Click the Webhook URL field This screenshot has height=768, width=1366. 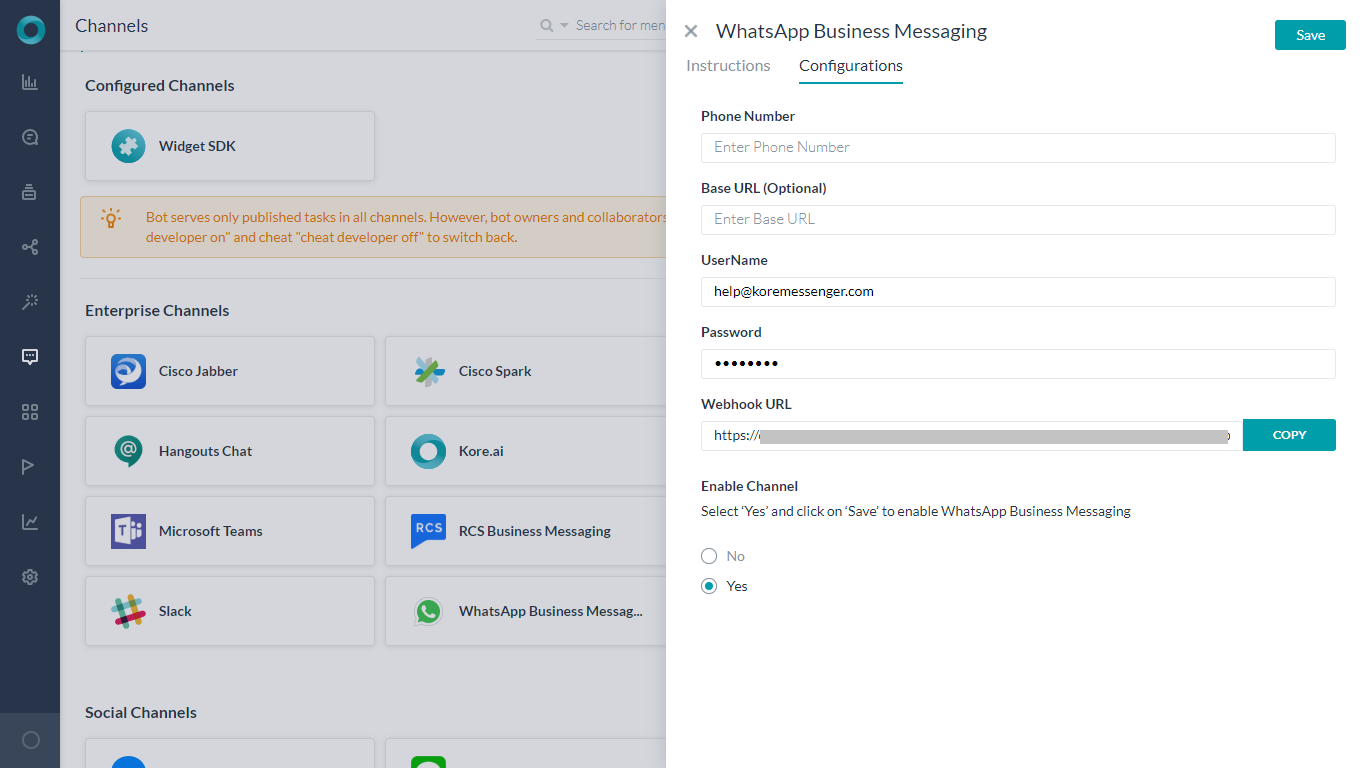pos(972,435)
